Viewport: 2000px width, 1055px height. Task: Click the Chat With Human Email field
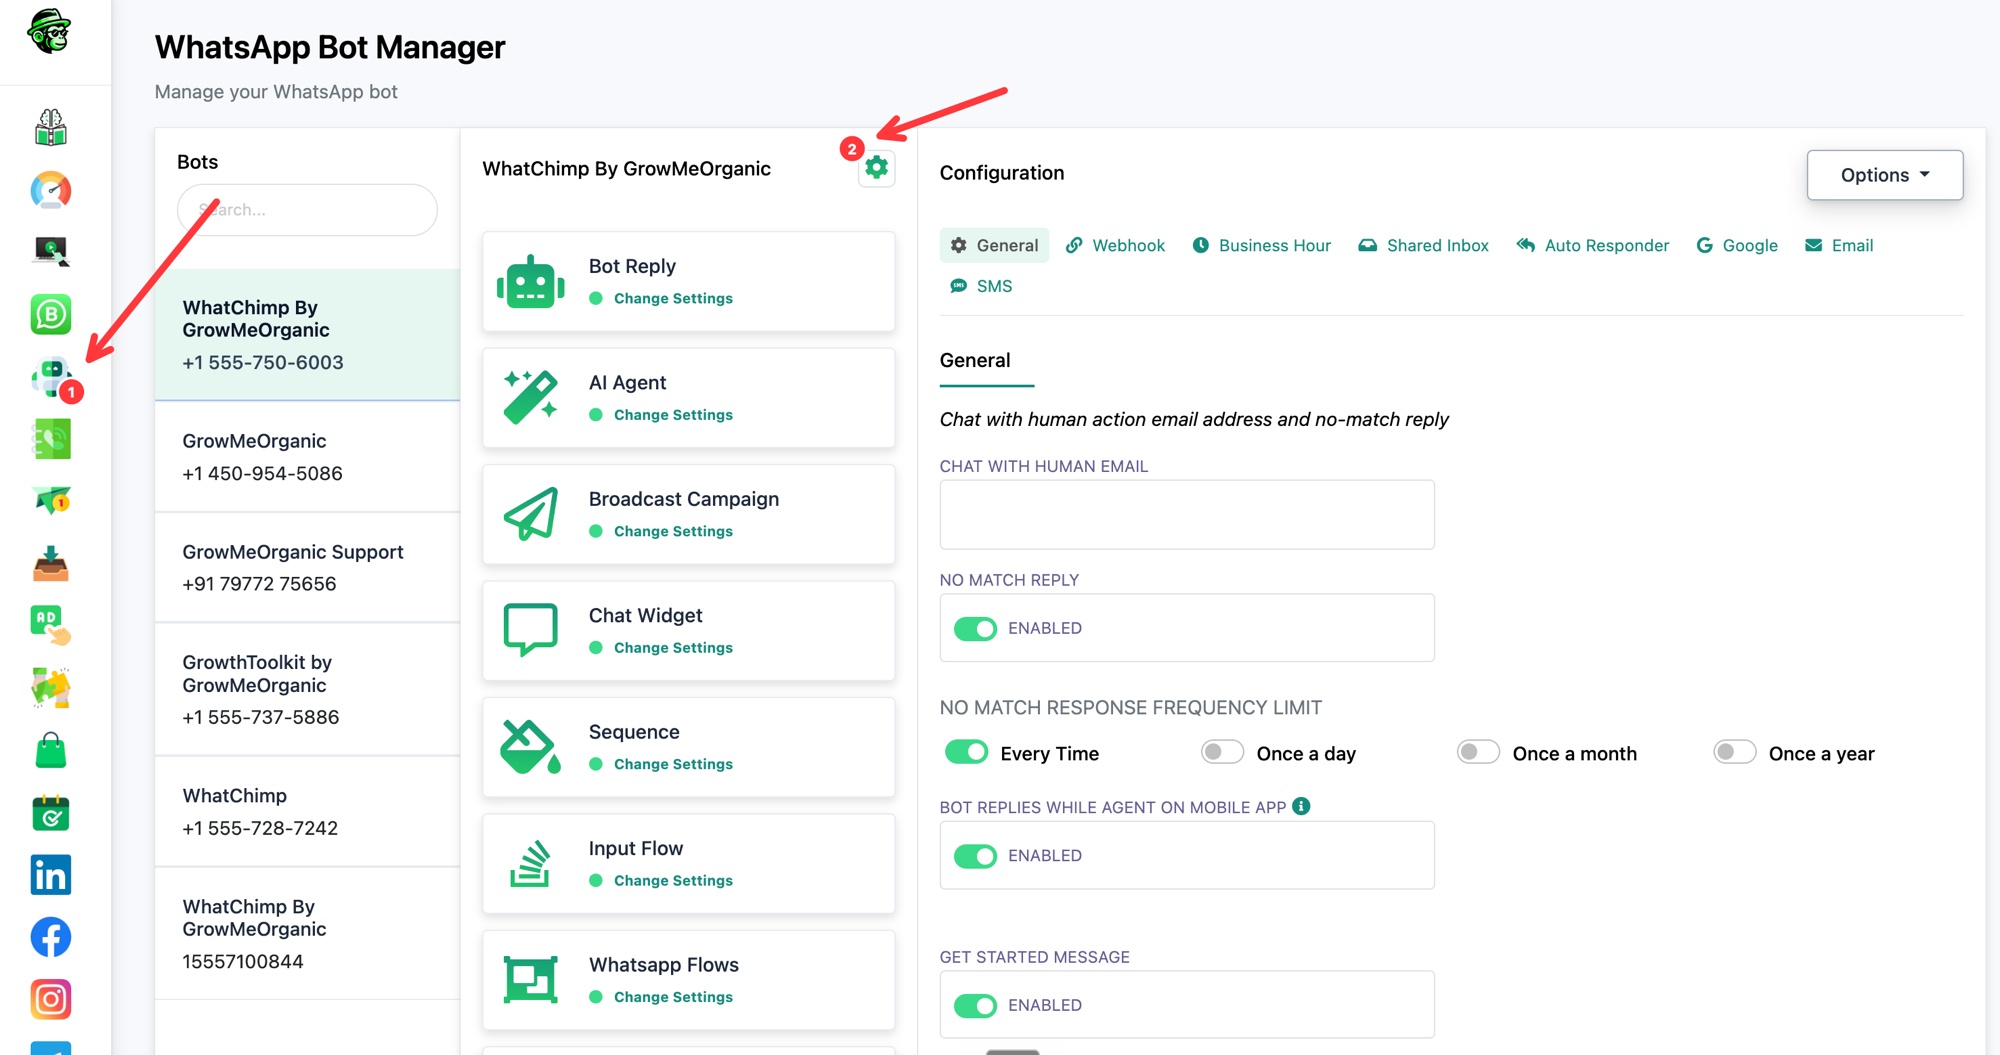coord(1187,514)
